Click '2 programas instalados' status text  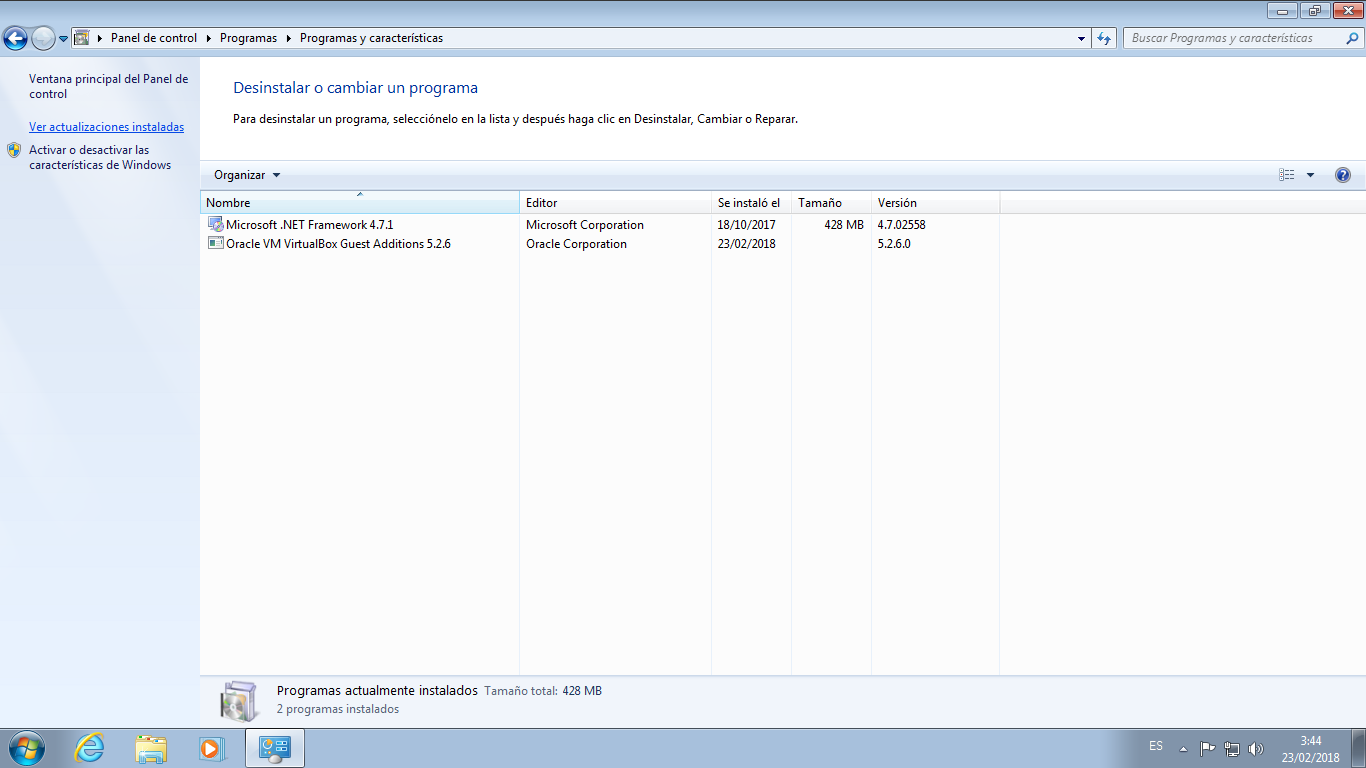pyautogui.click(x=338, y=709)
